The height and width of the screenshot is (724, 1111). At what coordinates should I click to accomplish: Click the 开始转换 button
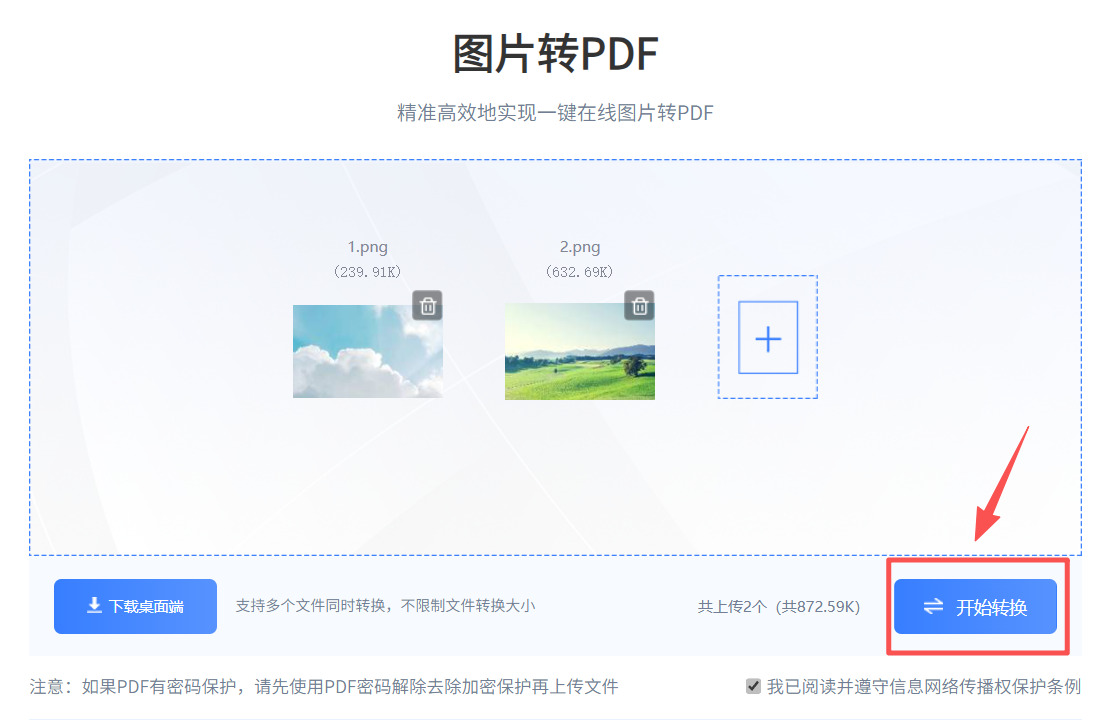tap(975, 606)
